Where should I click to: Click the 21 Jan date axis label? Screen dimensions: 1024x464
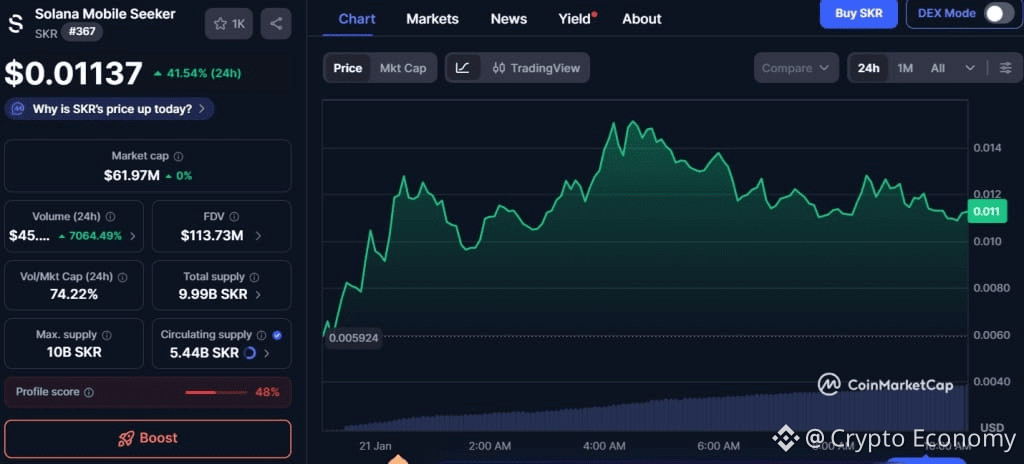[x=376, y=446]
